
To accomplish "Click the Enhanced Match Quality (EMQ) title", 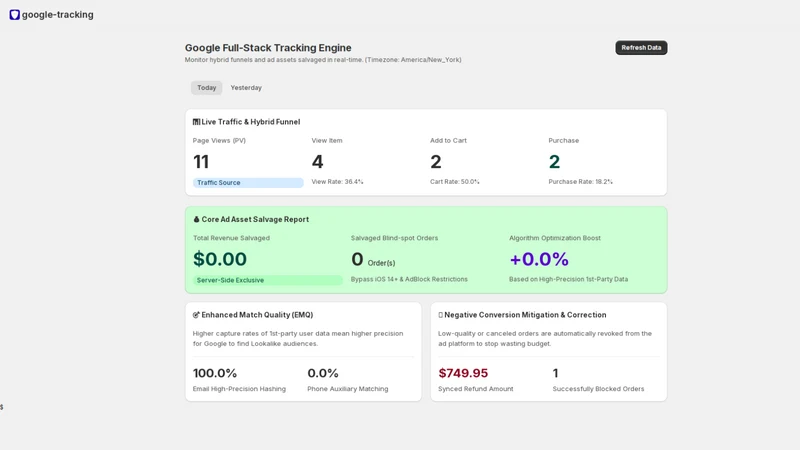I will coord(257,315).
